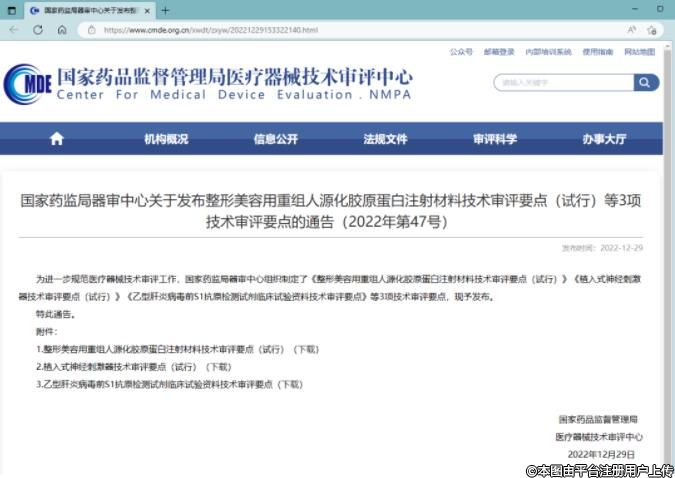Go back using browser back arrow

click(x=13, y=30)
